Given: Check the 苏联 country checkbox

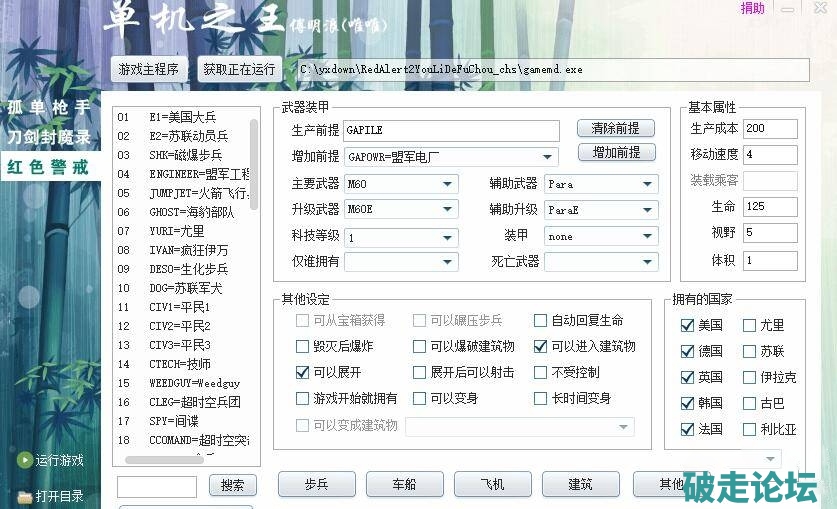Looking at the screenshot, I should click(749, 352).
